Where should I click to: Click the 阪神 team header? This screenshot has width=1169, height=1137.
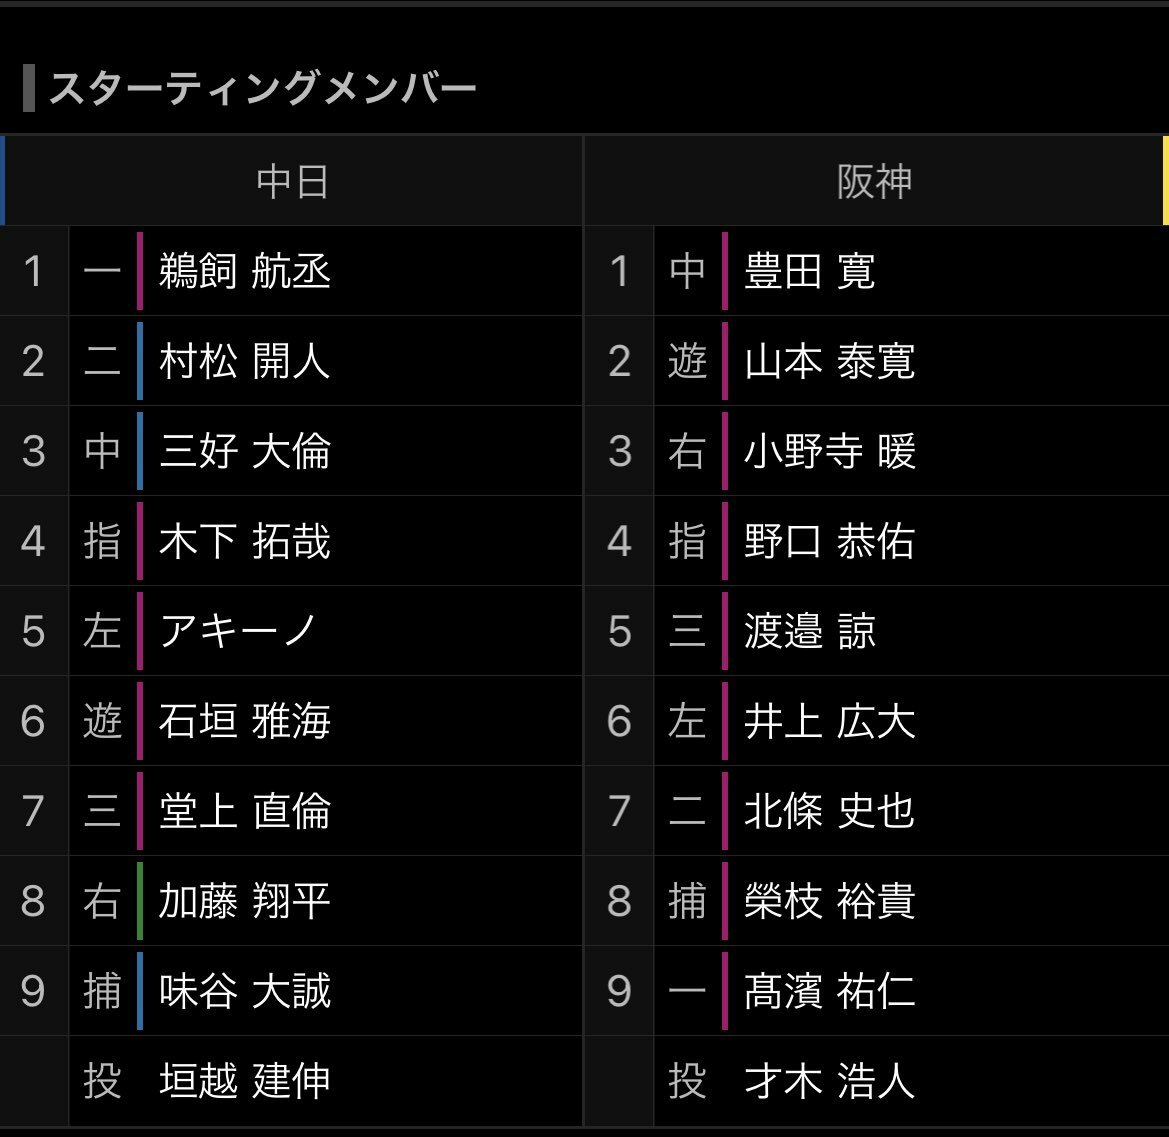pyautogui.click(x=875, y=181)
